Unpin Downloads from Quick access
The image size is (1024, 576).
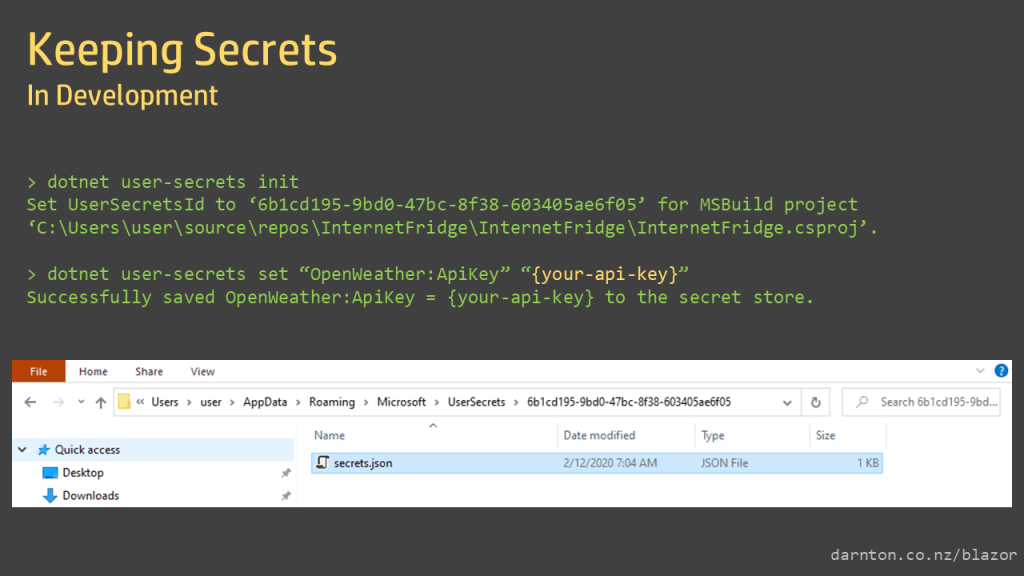tap(286, 496)
